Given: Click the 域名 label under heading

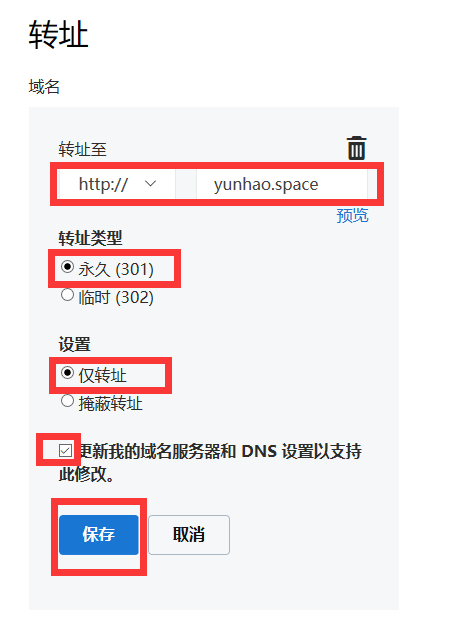Looking at the screenshot, I should [44, 87].
